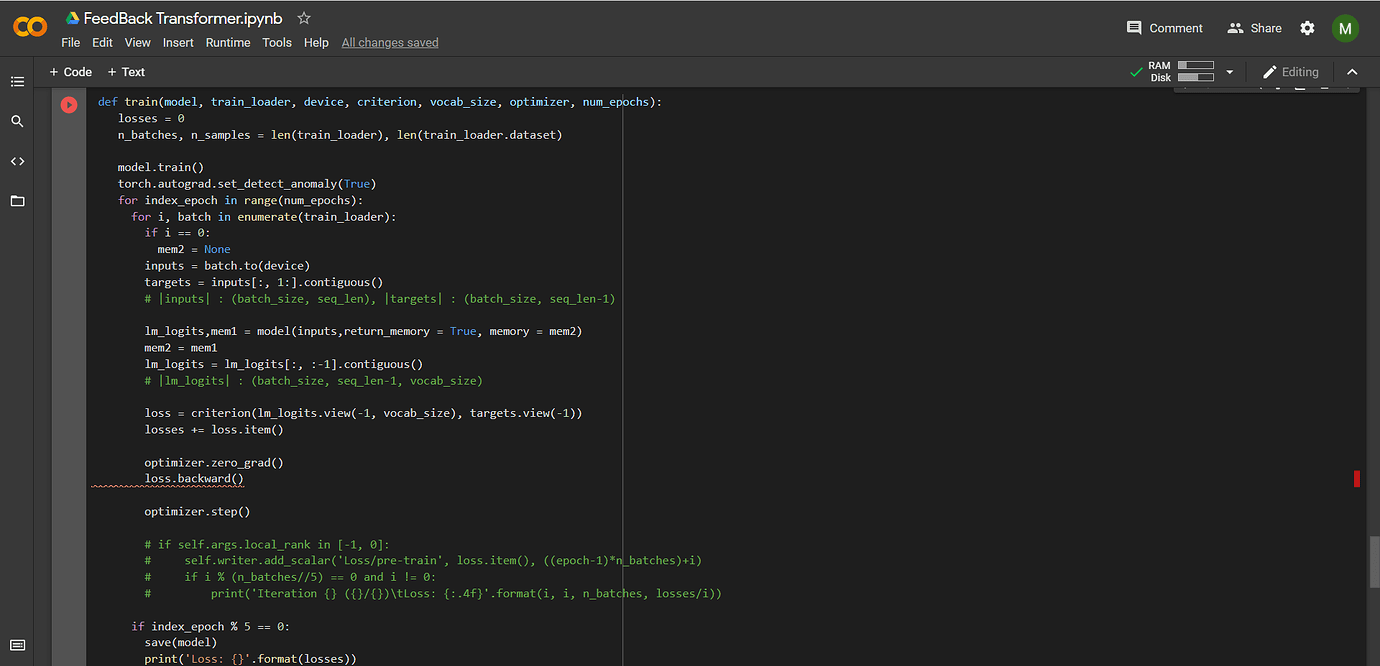Click the Share button
The width and height of the screenshot is (1380, 666).
[x=1254, y=28]
